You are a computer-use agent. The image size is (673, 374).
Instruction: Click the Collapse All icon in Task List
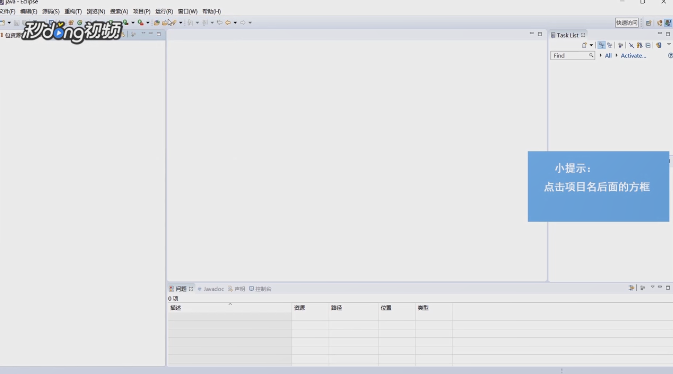click(648, 46)
